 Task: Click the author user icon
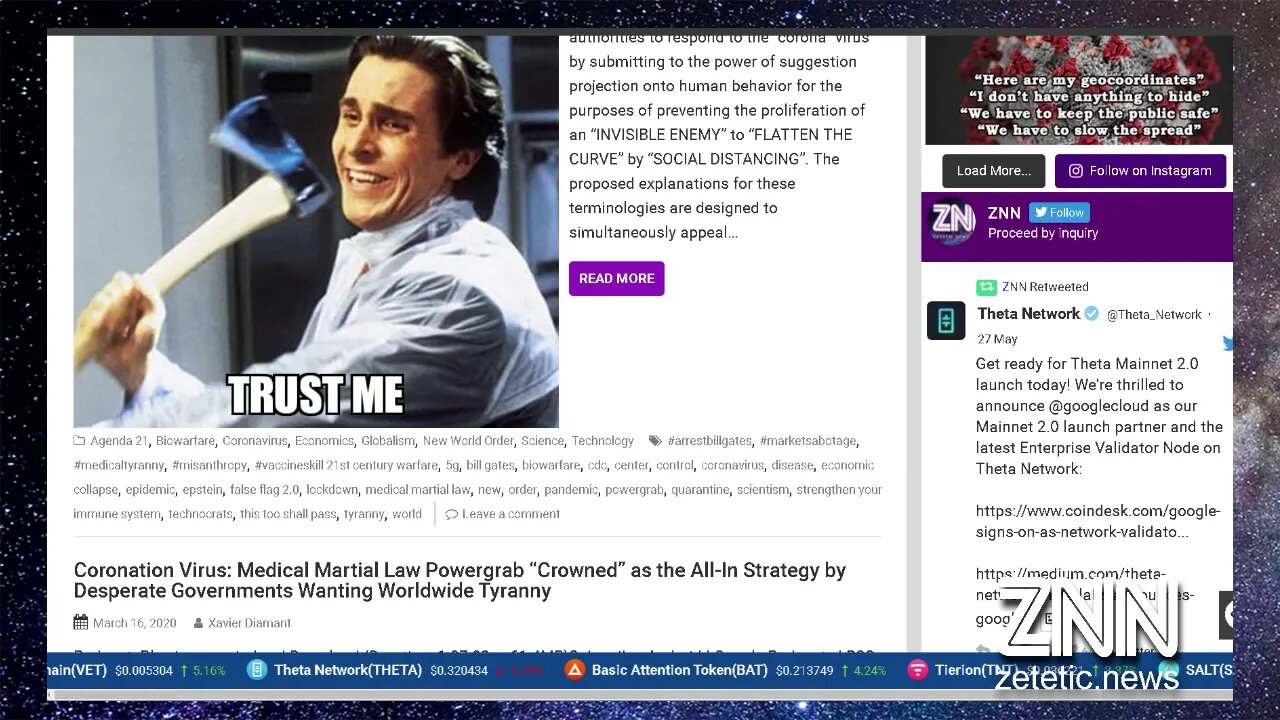click(x=198, y=623)
